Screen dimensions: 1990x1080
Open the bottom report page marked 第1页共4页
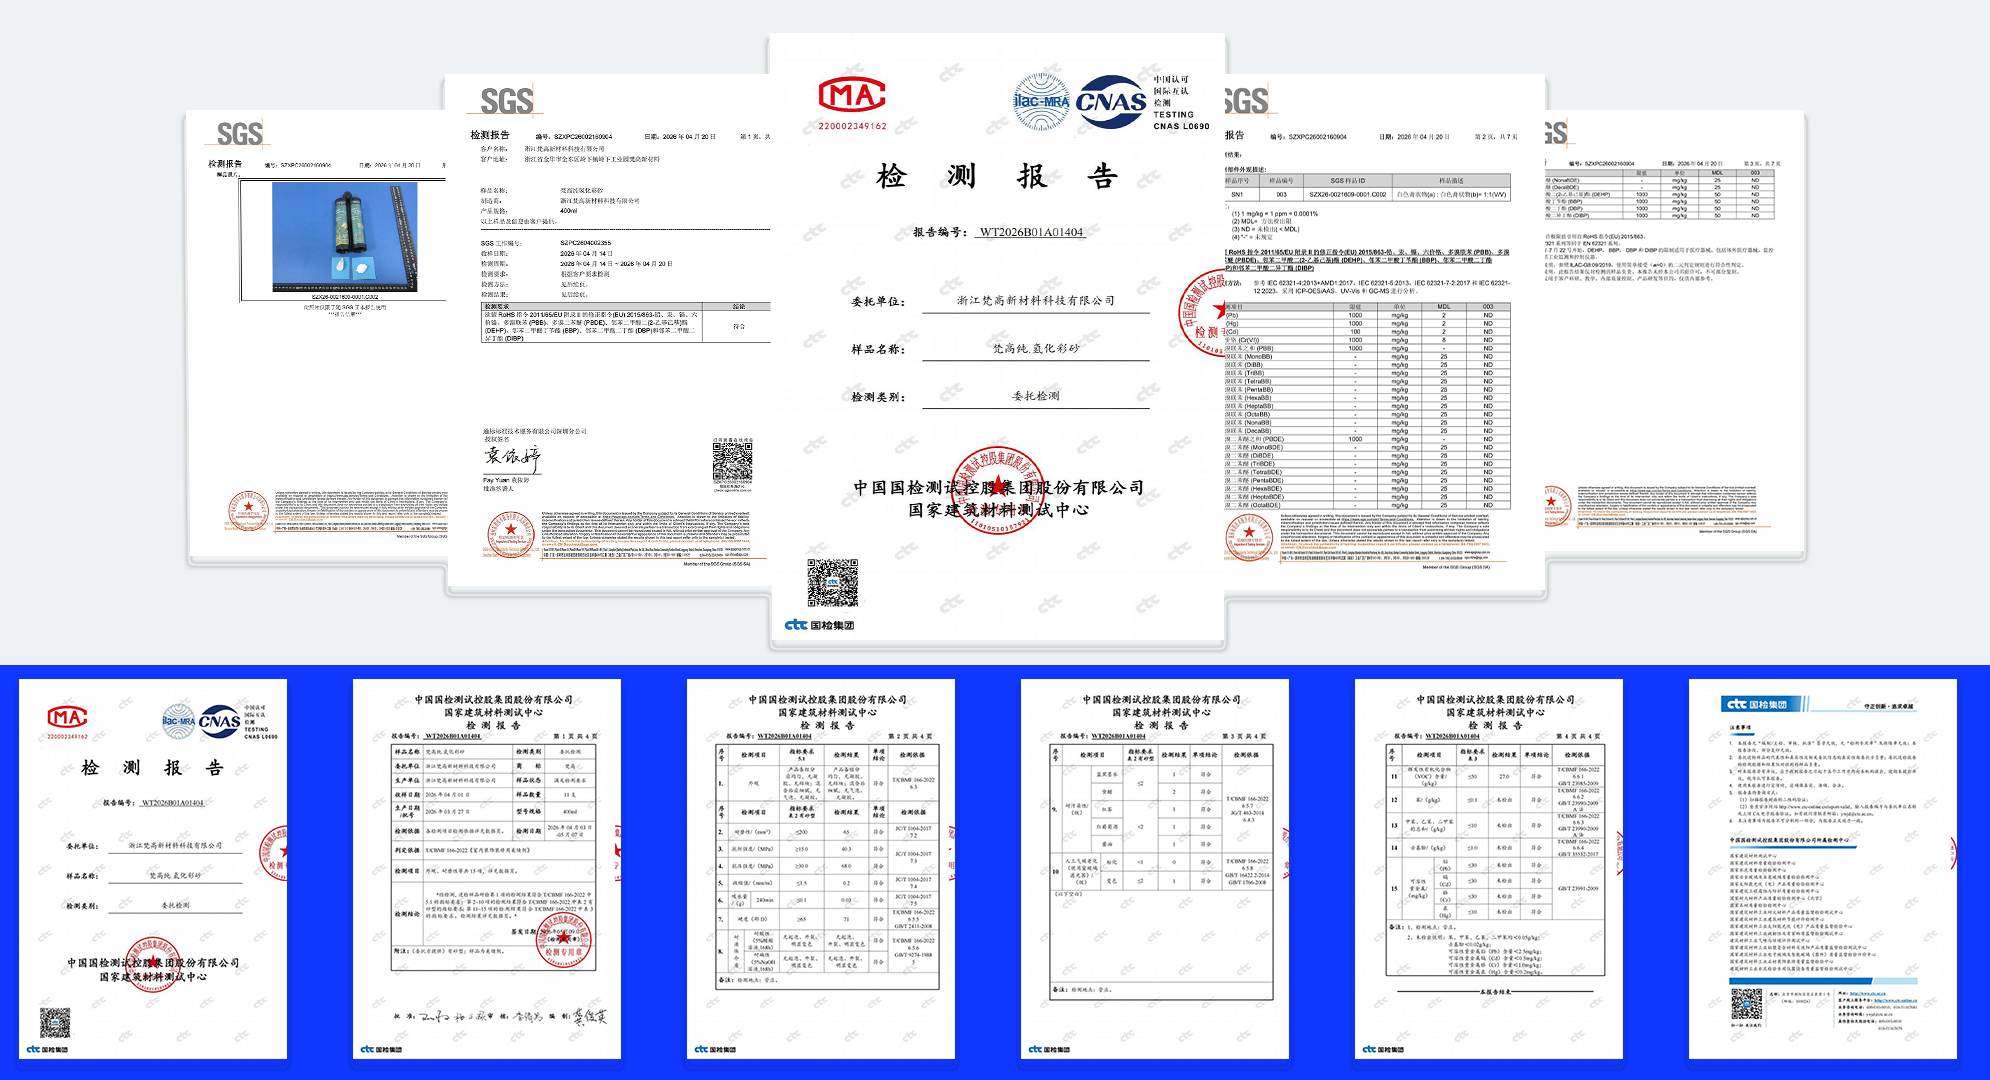click(x=487, y=869)
